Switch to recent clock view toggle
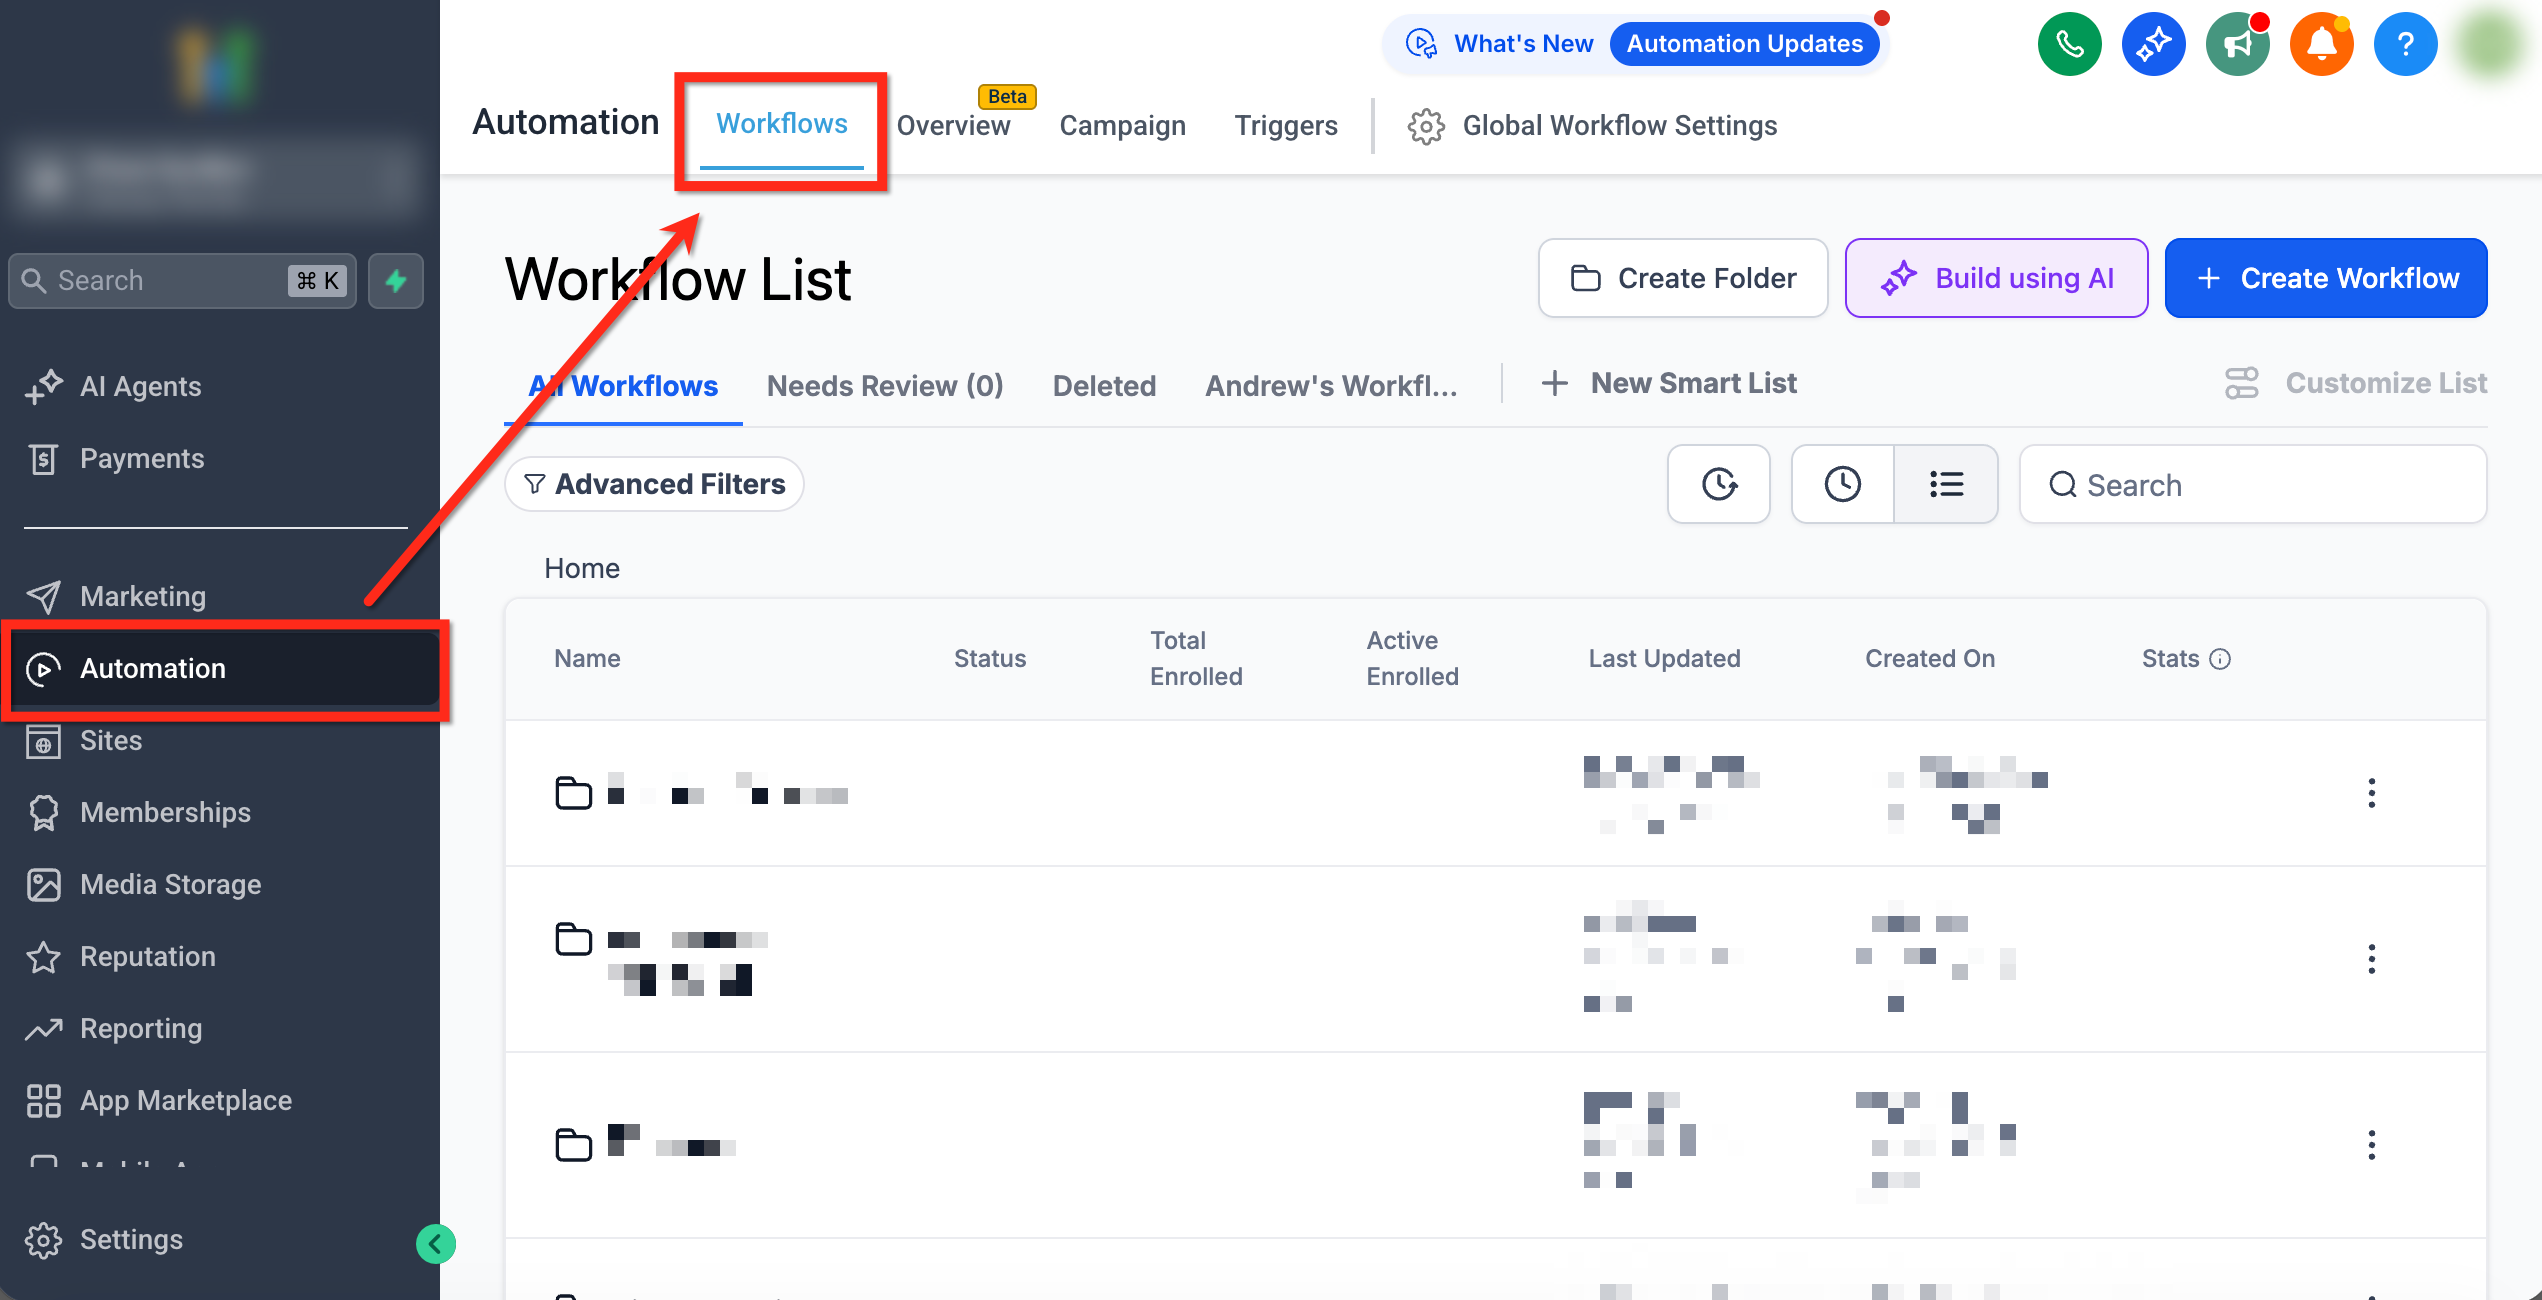Screen dimensions: 2542x1300 tap(1842, 485)
